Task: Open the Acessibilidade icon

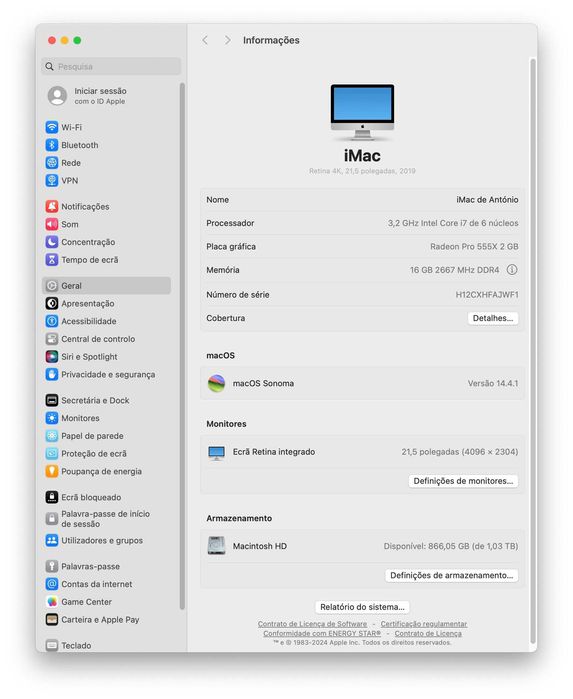Action: coord(52,321)
